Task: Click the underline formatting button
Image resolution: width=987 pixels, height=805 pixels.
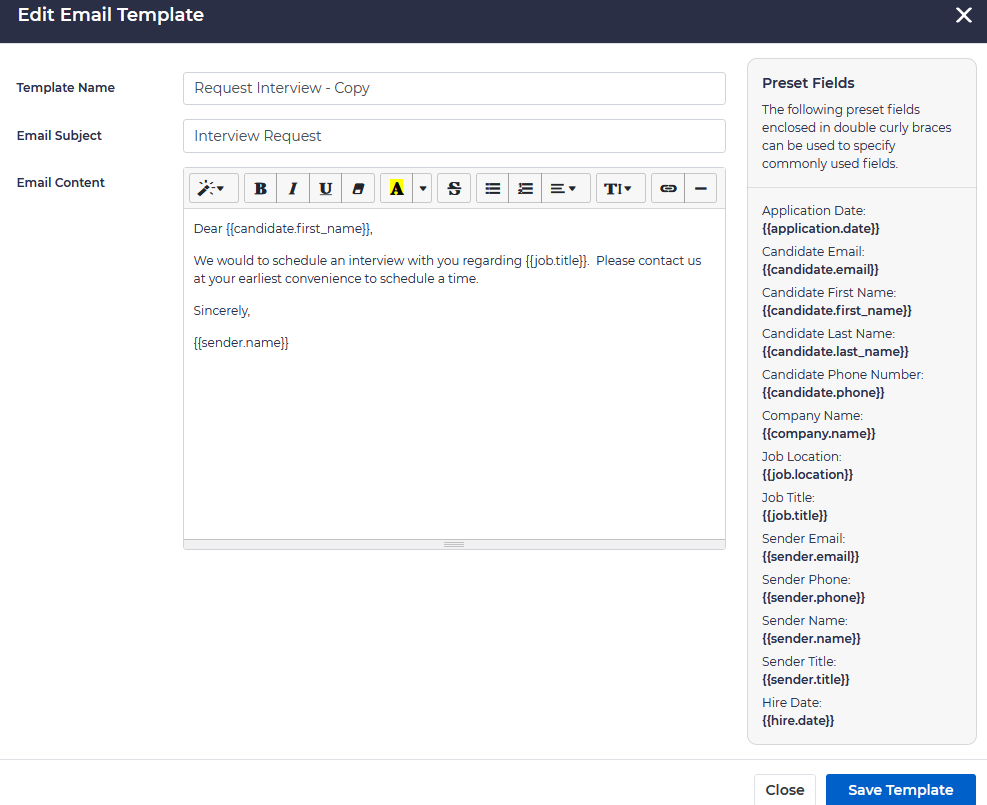Action: pyautogui.click(x=326, y=188)
